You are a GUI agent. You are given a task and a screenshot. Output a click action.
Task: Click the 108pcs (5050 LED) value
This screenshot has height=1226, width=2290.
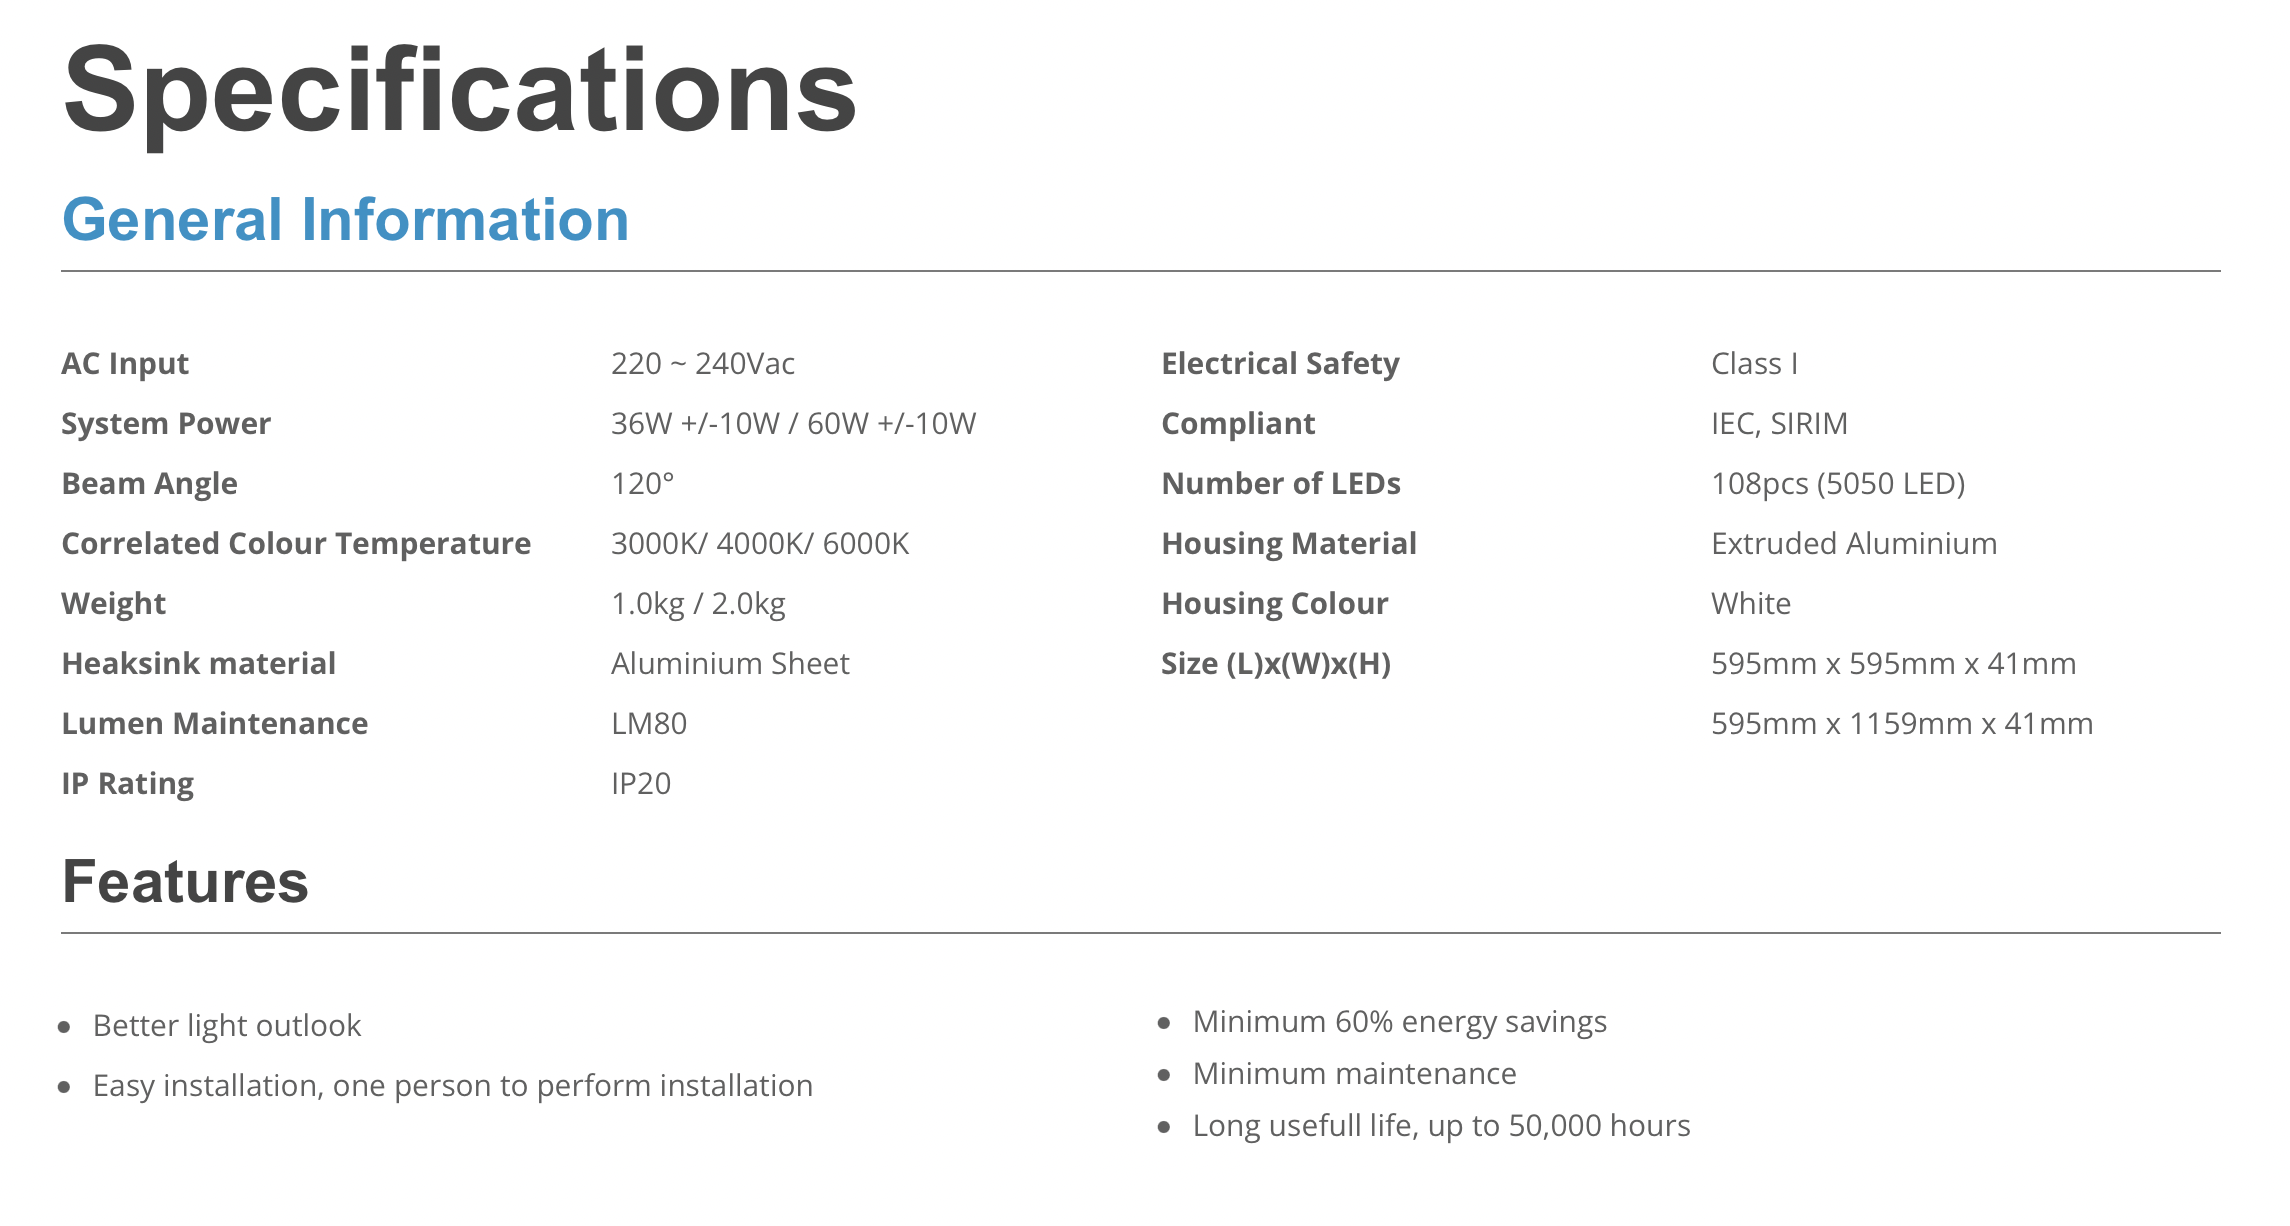click(x=1838, y=484)
